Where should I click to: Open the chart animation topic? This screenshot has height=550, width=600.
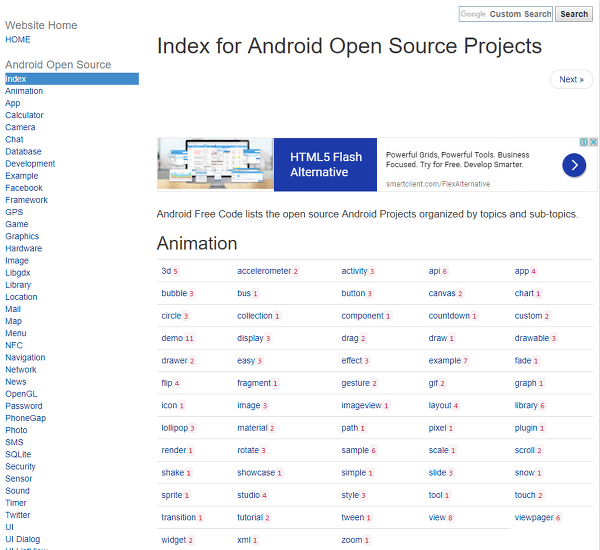524,293
